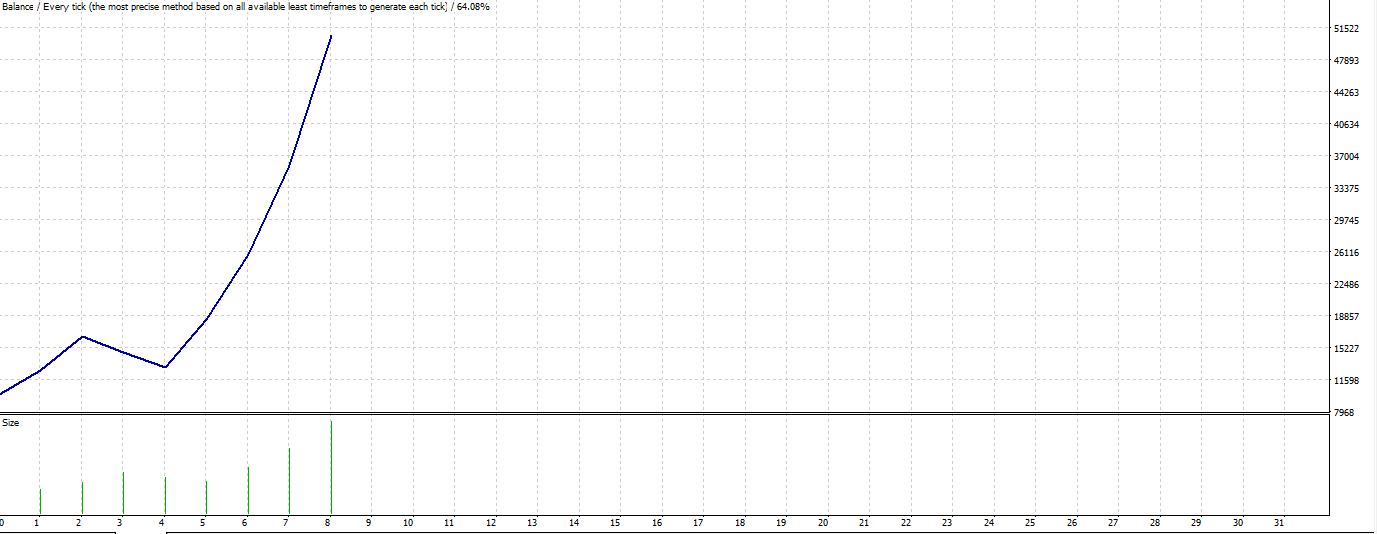
Task: Click the balance line local peak at trade 2
Action: (x=82, y=337)
